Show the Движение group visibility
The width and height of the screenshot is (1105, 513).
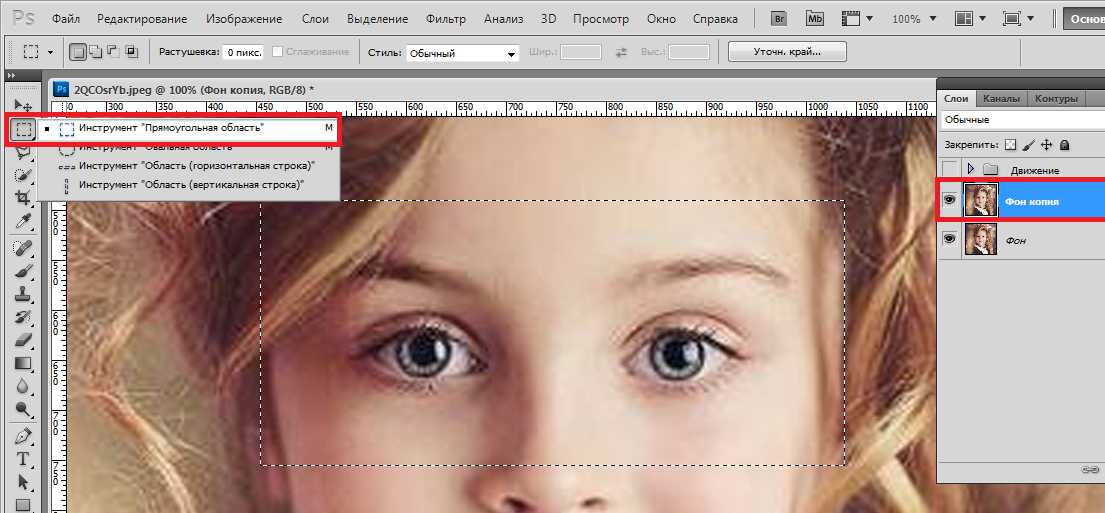coord(950,169)
